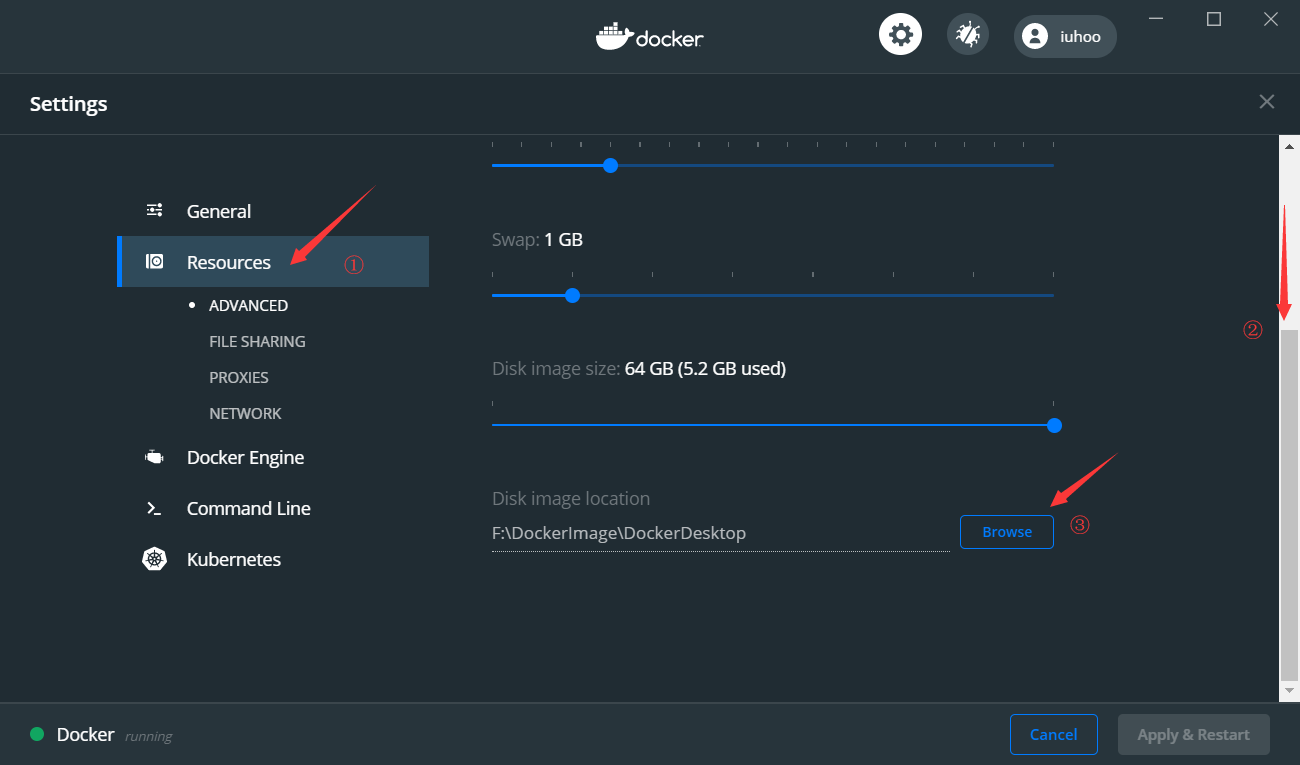Switch to the FILE SHARING subsection
Screen dimensions: 1300x765
coord(257,341)
